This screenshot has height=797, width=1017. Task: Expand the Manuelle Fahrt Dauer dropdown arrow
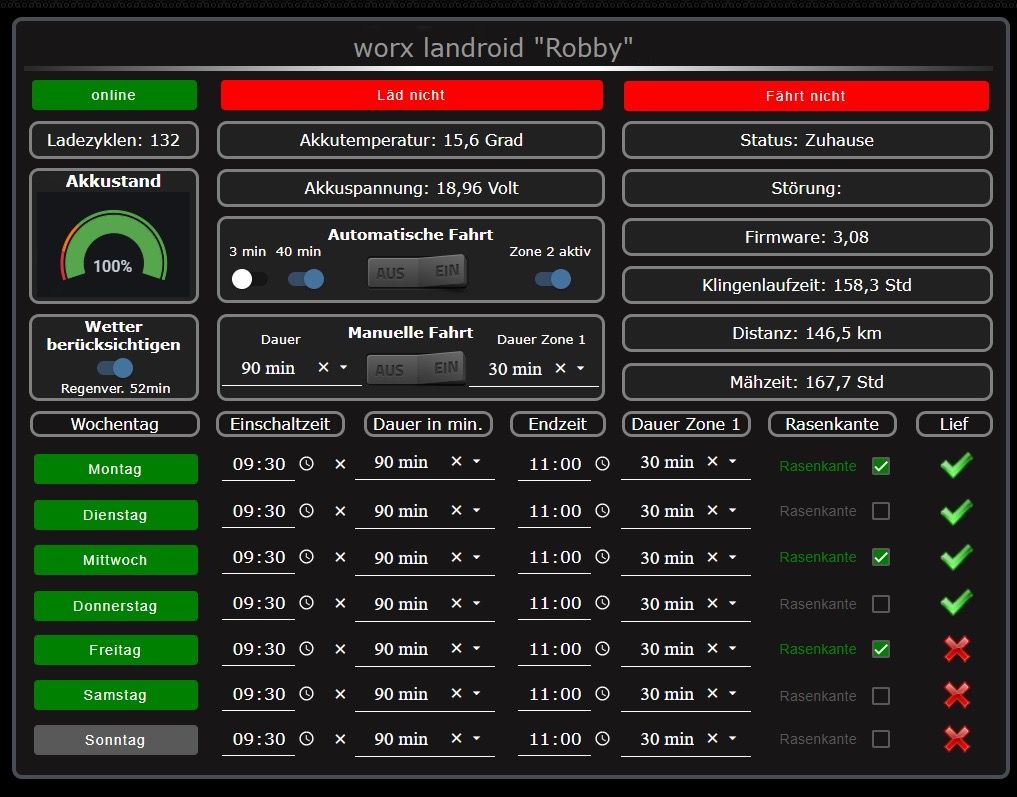pyautogui.click(x=344, y=367)
